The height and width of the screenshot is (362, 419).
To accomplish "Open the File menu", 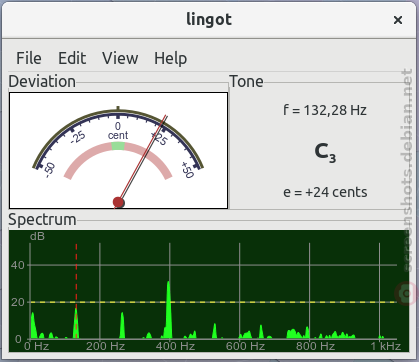I will pyautogui.click(x=29, y=58).
